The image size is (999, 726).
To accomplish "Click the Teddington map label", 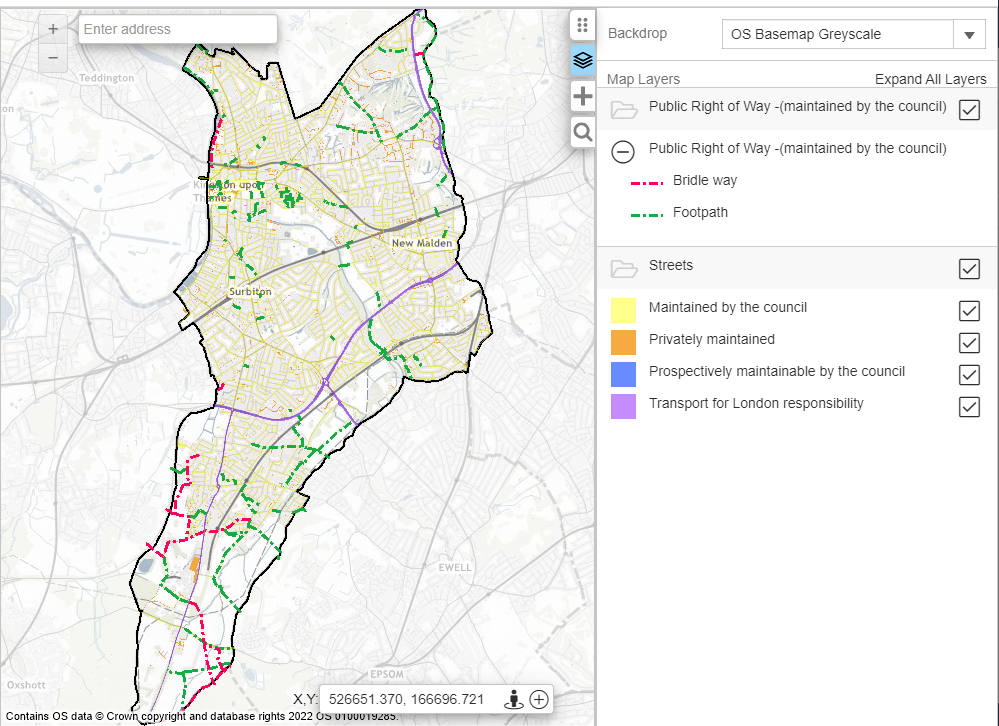I will (106, 78).
